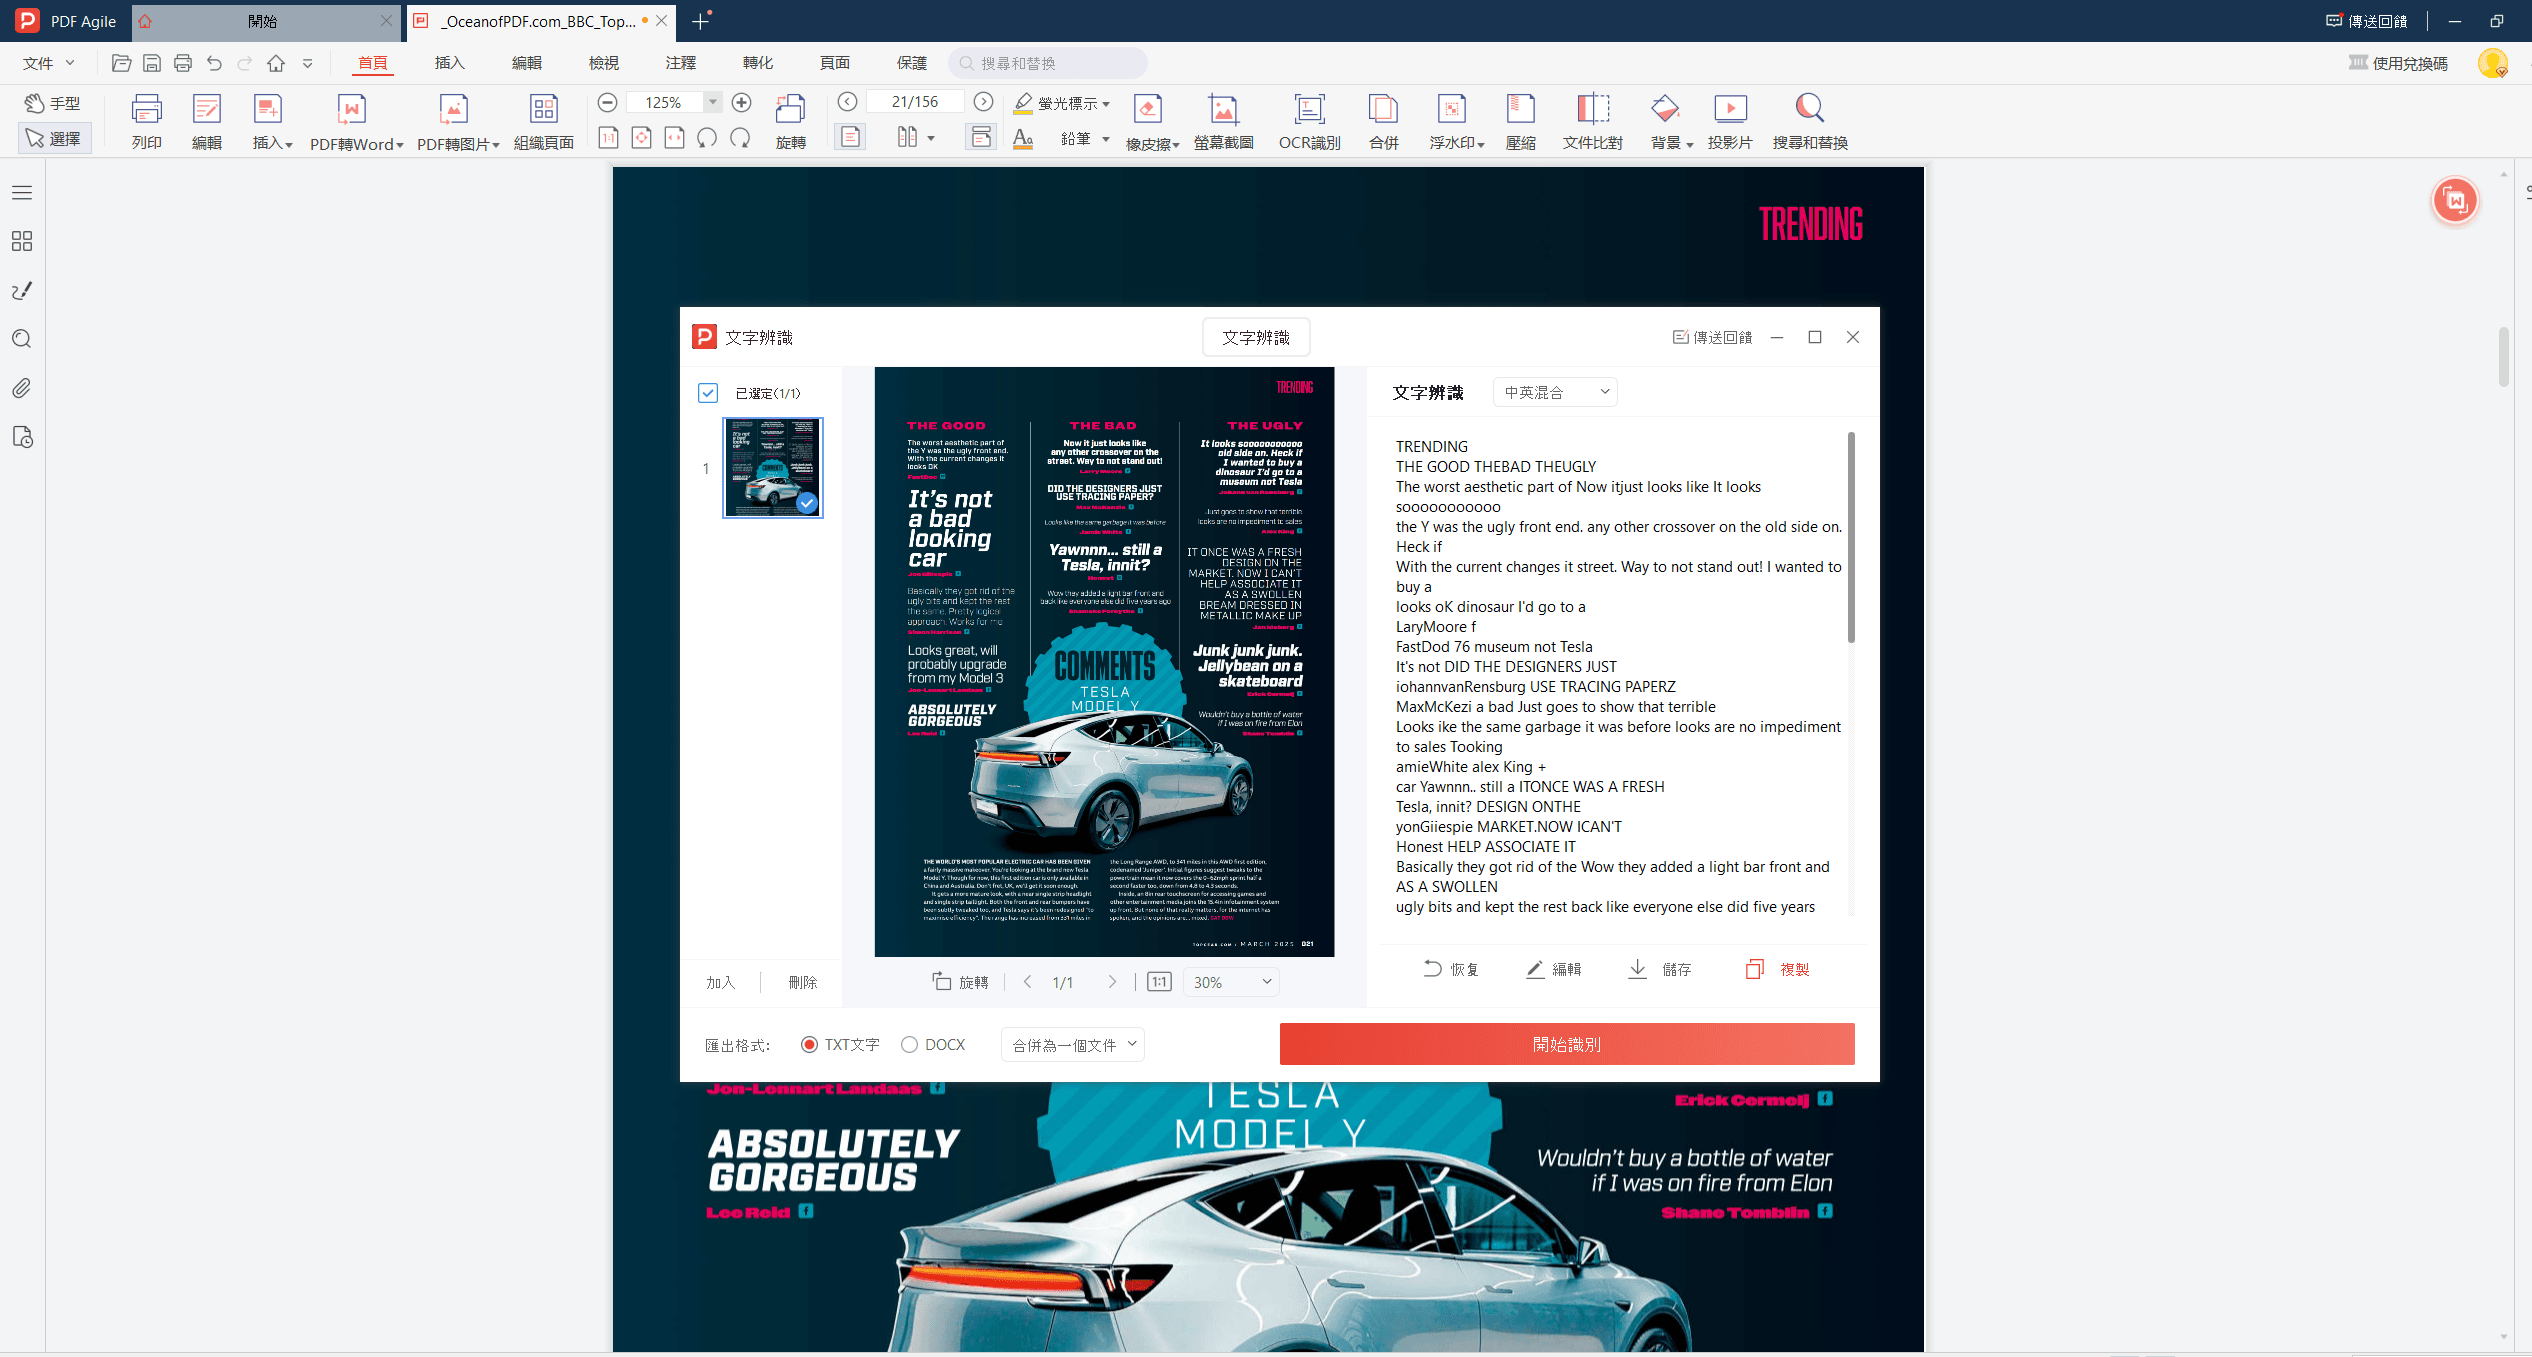Image resolution: width=2532 pixels, height=1357 pixels.
Task: Open the attachments paperclip sidebar icon
Action: point(22,388)
